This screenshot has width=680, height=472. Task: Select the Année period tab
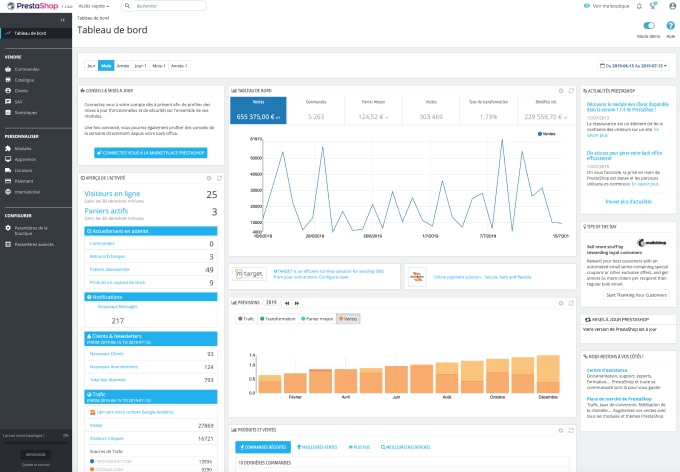tap(123, 66)
